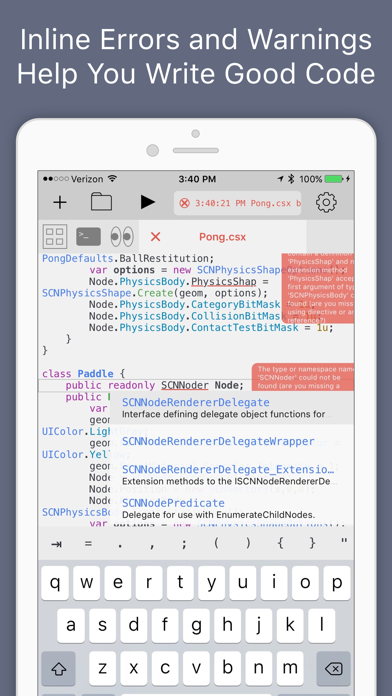Toggle the eyes watch icon
This screenshot has height=696, width=392.
pos(122,237)
